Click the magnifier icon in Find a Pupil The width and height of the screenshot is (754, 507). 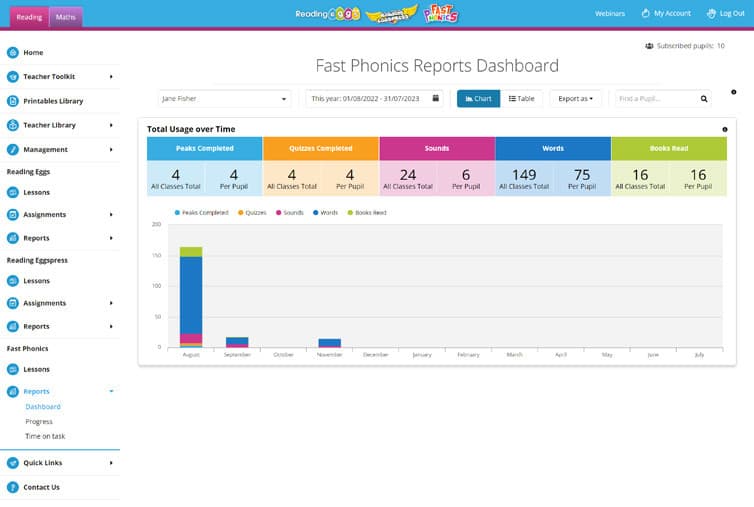pos(704,99)
